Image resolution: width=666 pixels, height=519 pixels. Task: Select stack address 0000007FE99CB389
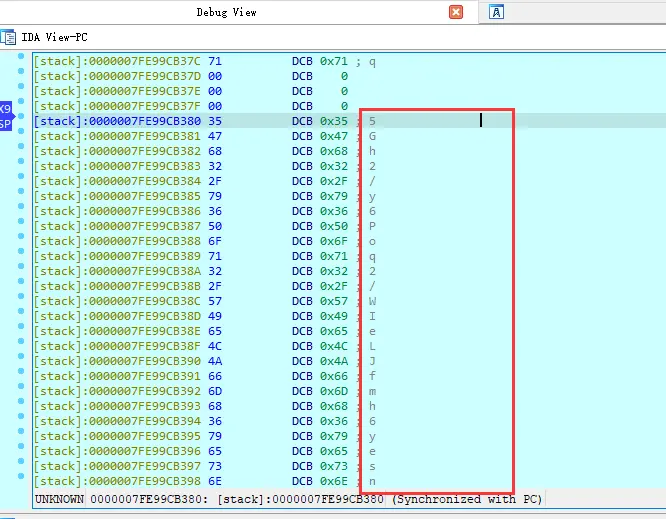point(117,256)
